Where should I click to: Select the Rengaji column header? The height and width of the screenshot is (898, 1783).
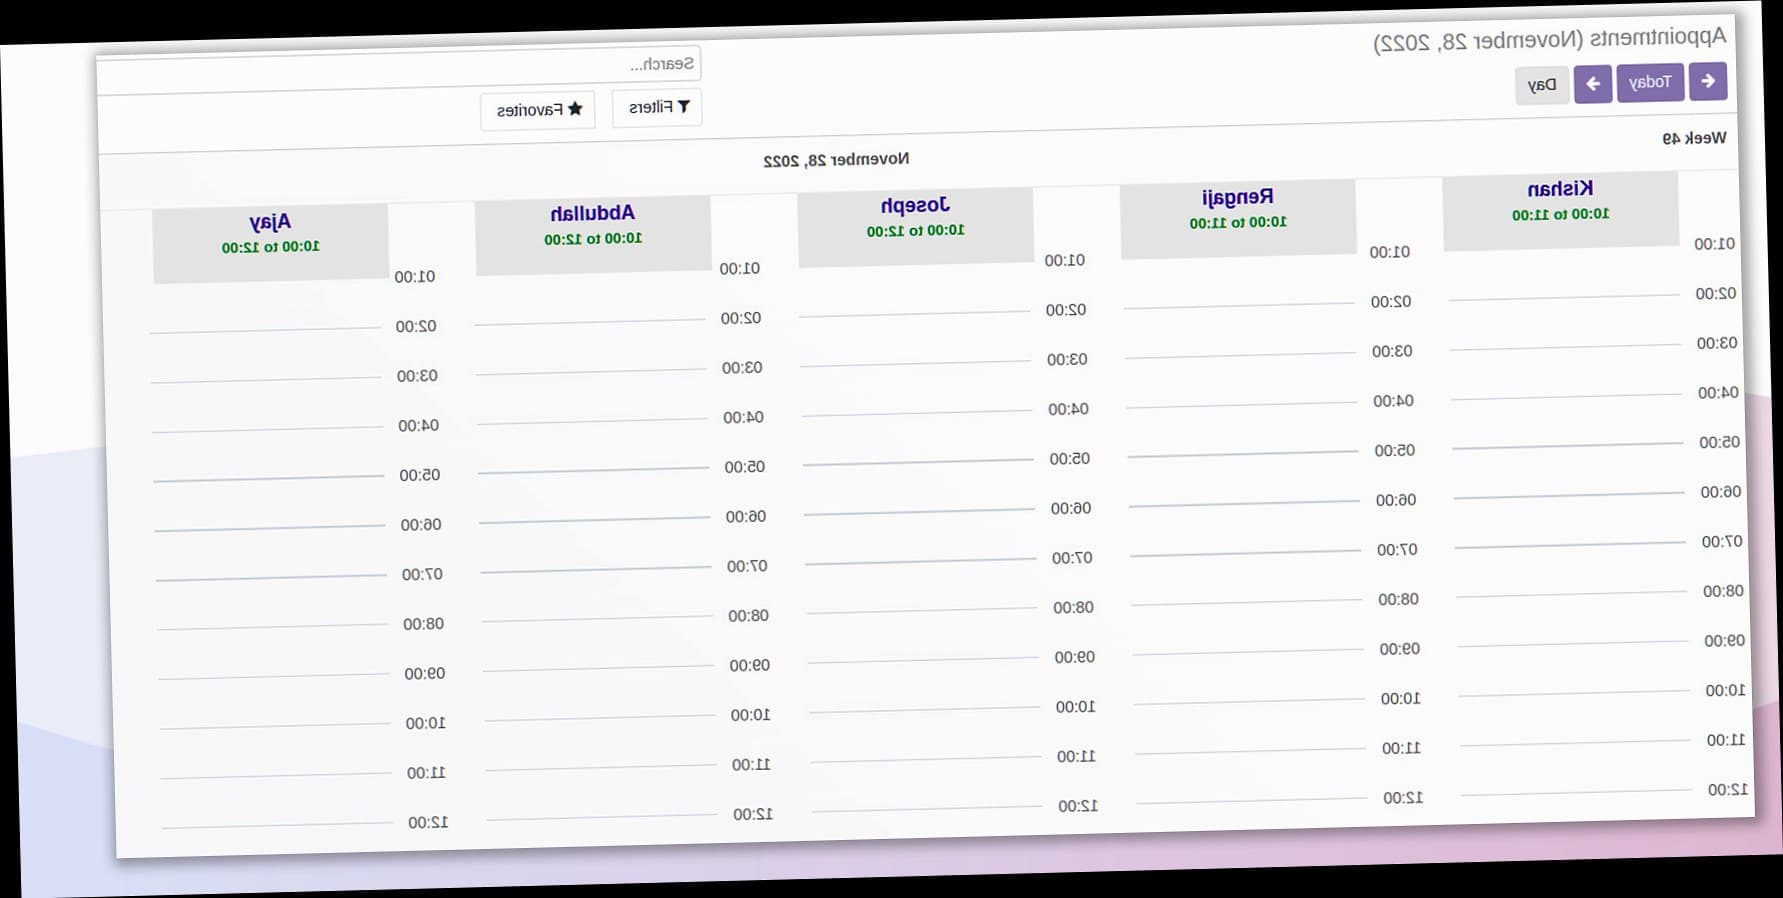pyautogui.click(x=1237, y=208)
